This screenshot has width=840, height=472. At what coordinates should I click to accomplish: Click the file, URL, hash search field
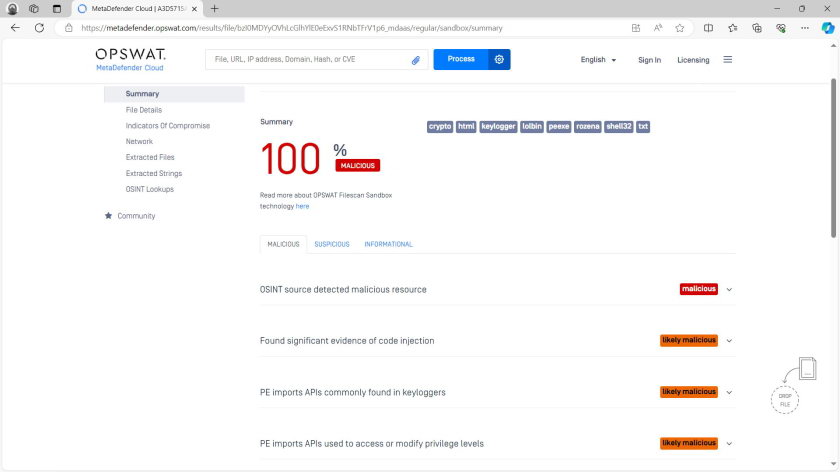point(305,60)
